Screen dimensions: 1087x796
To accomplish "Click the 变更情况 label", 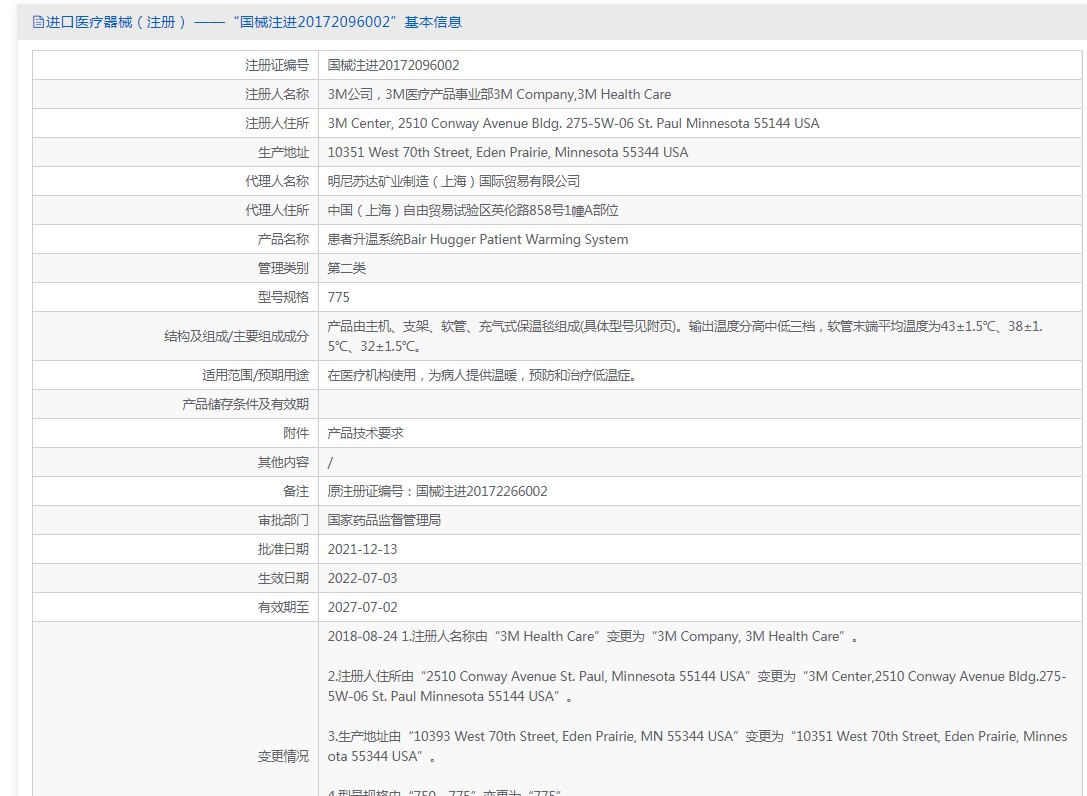I will click(283, 756).
